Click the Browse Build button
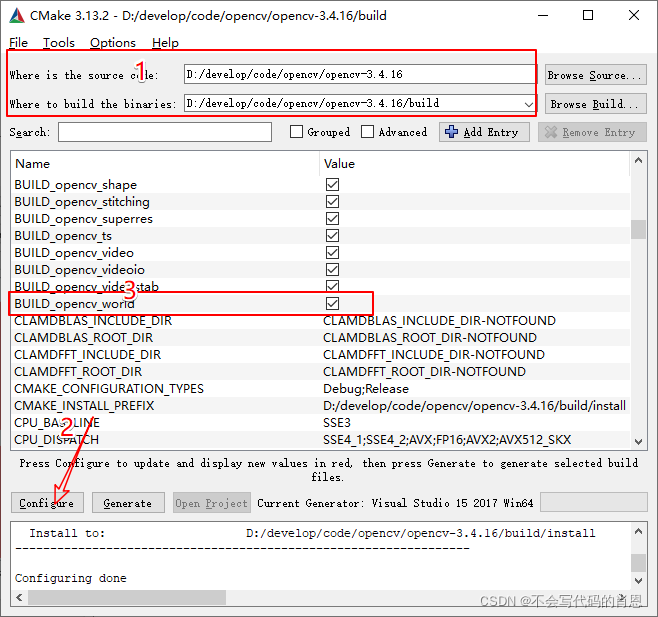 point(595,104)
